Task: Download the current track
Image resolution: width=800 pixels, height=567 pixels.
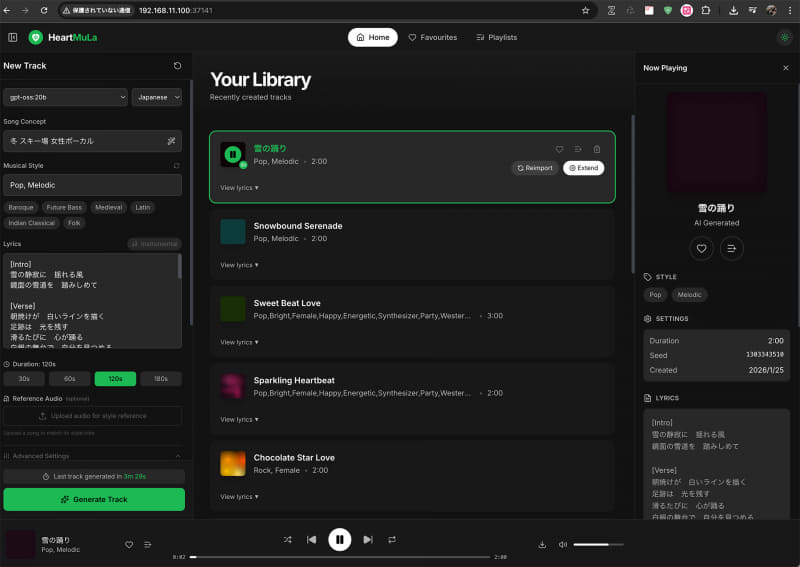Action: tap(542, 545)
